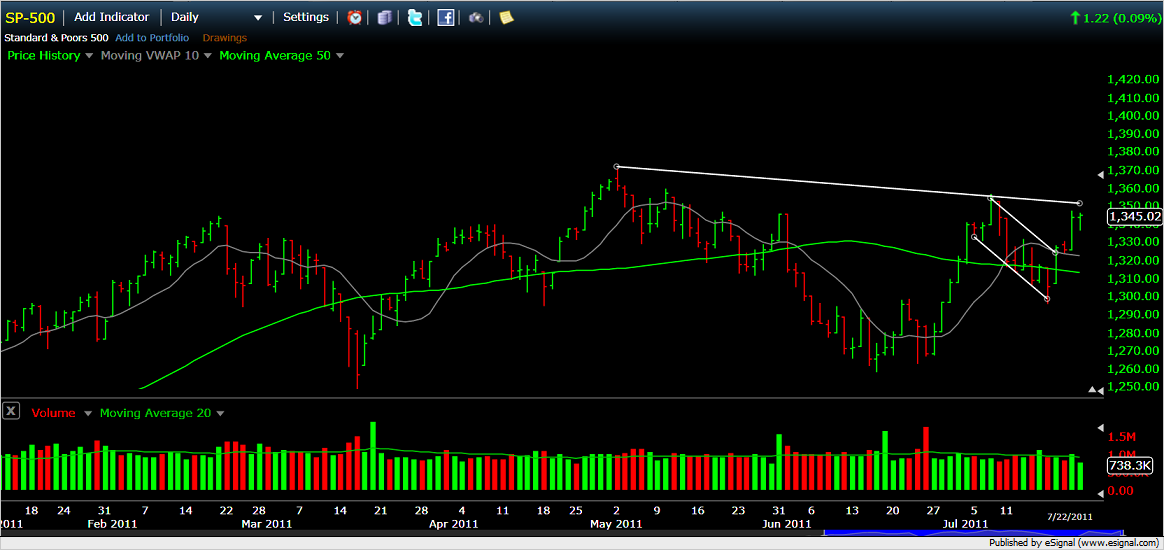The image size is (1164, 550).
Task: Expand the Moving Average 50 dropdown arrow
Action: point(339,56)
